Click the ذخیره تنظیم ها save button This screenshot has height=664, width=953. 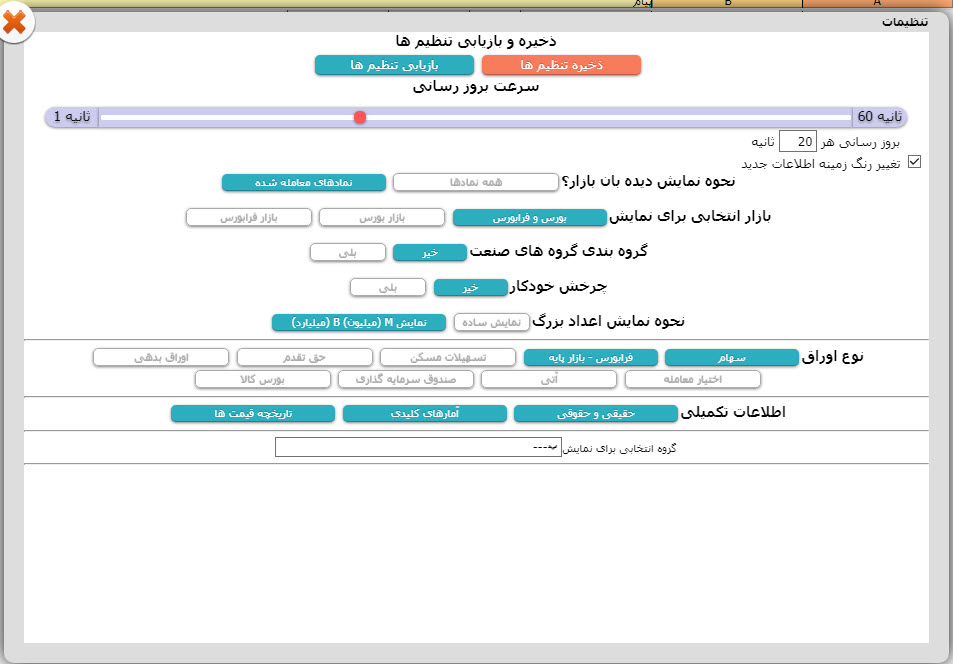pyautogui.click(x=561, y=65)
